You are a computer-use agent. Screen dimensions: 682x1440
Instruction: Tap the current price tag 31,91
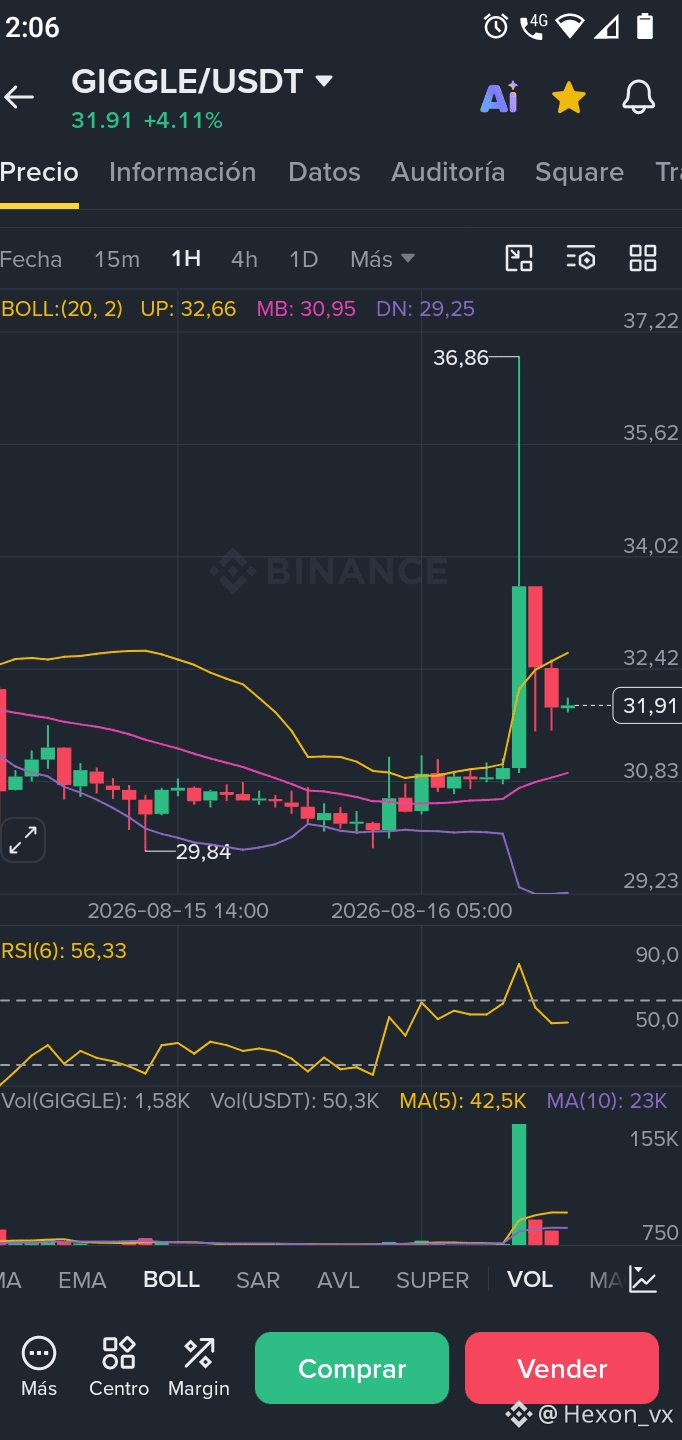[647, 706]
